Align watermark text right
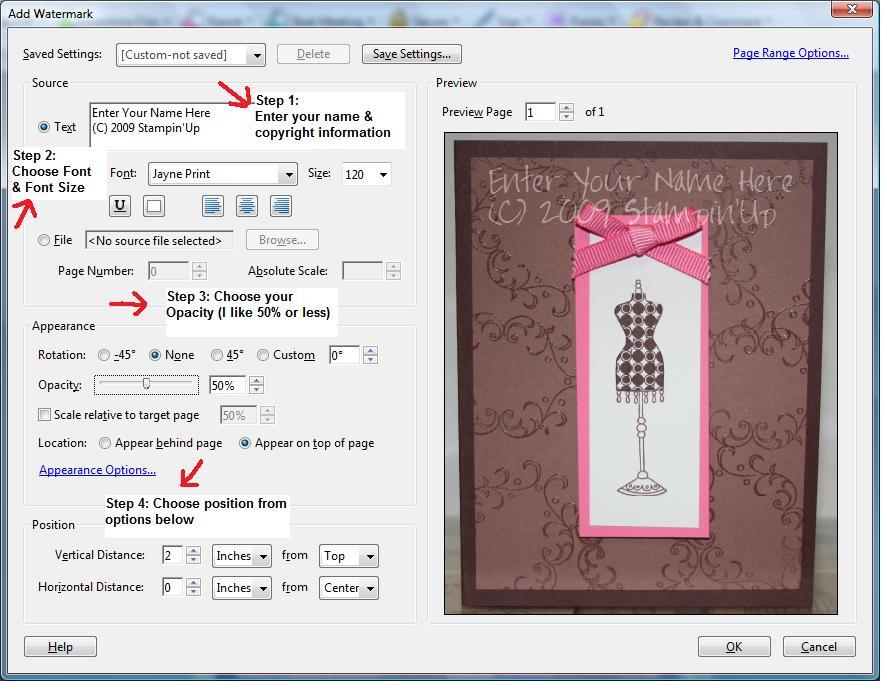Viewport: 887px width, 691px height. tap(281, 206)
